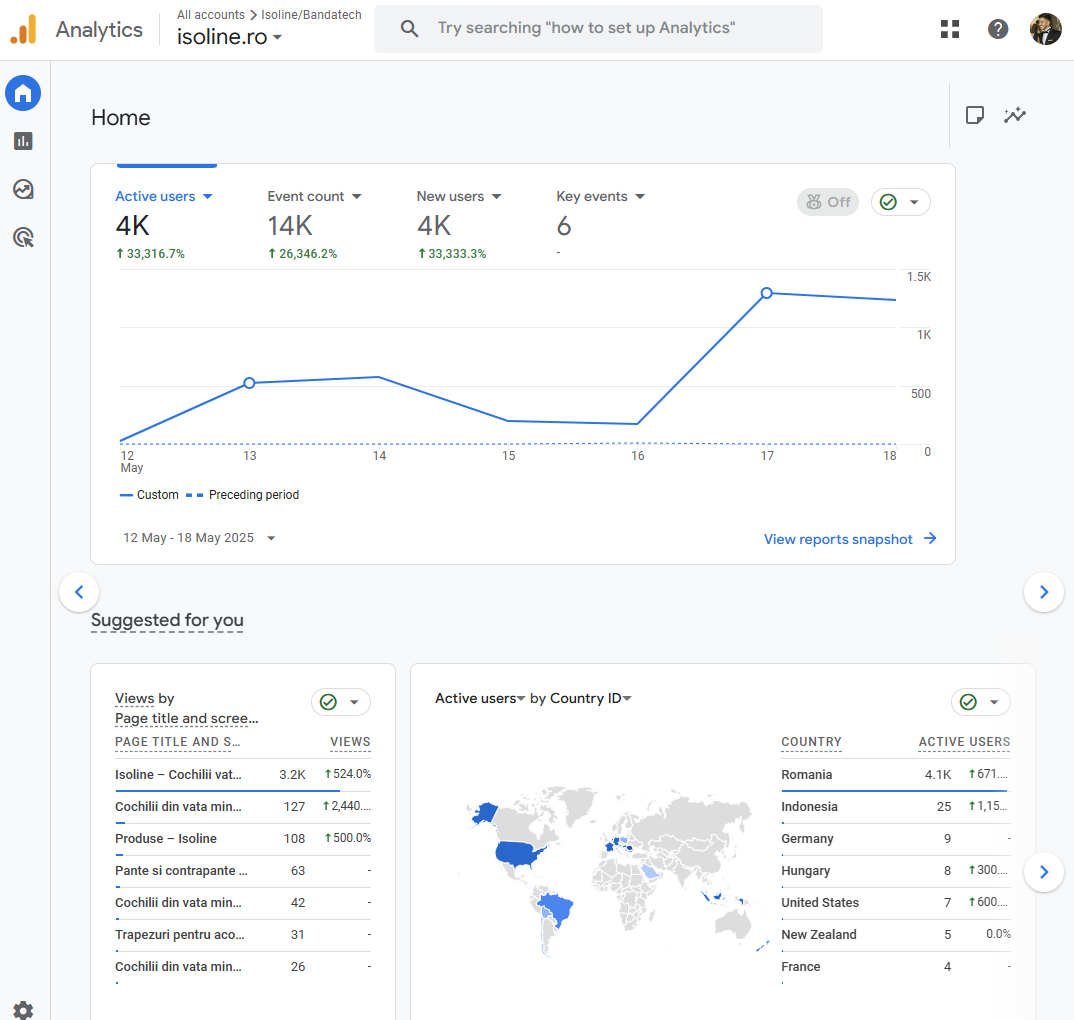This screenshot has height=1020, width=1074.
Task: Click the Google Analytics logo
Action: point(23,29)
